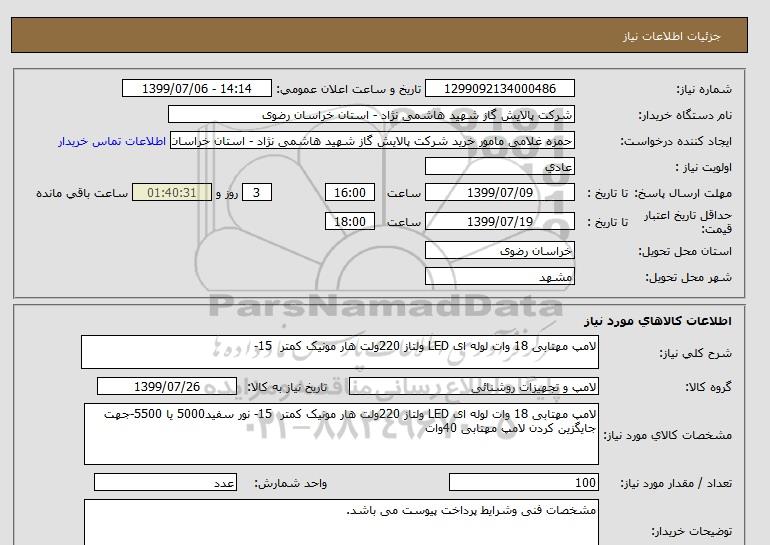Focus the شرح کلی نیاز text area
Image resolution: width=770 pixels, height=545 pixels.
pos(339,352)
